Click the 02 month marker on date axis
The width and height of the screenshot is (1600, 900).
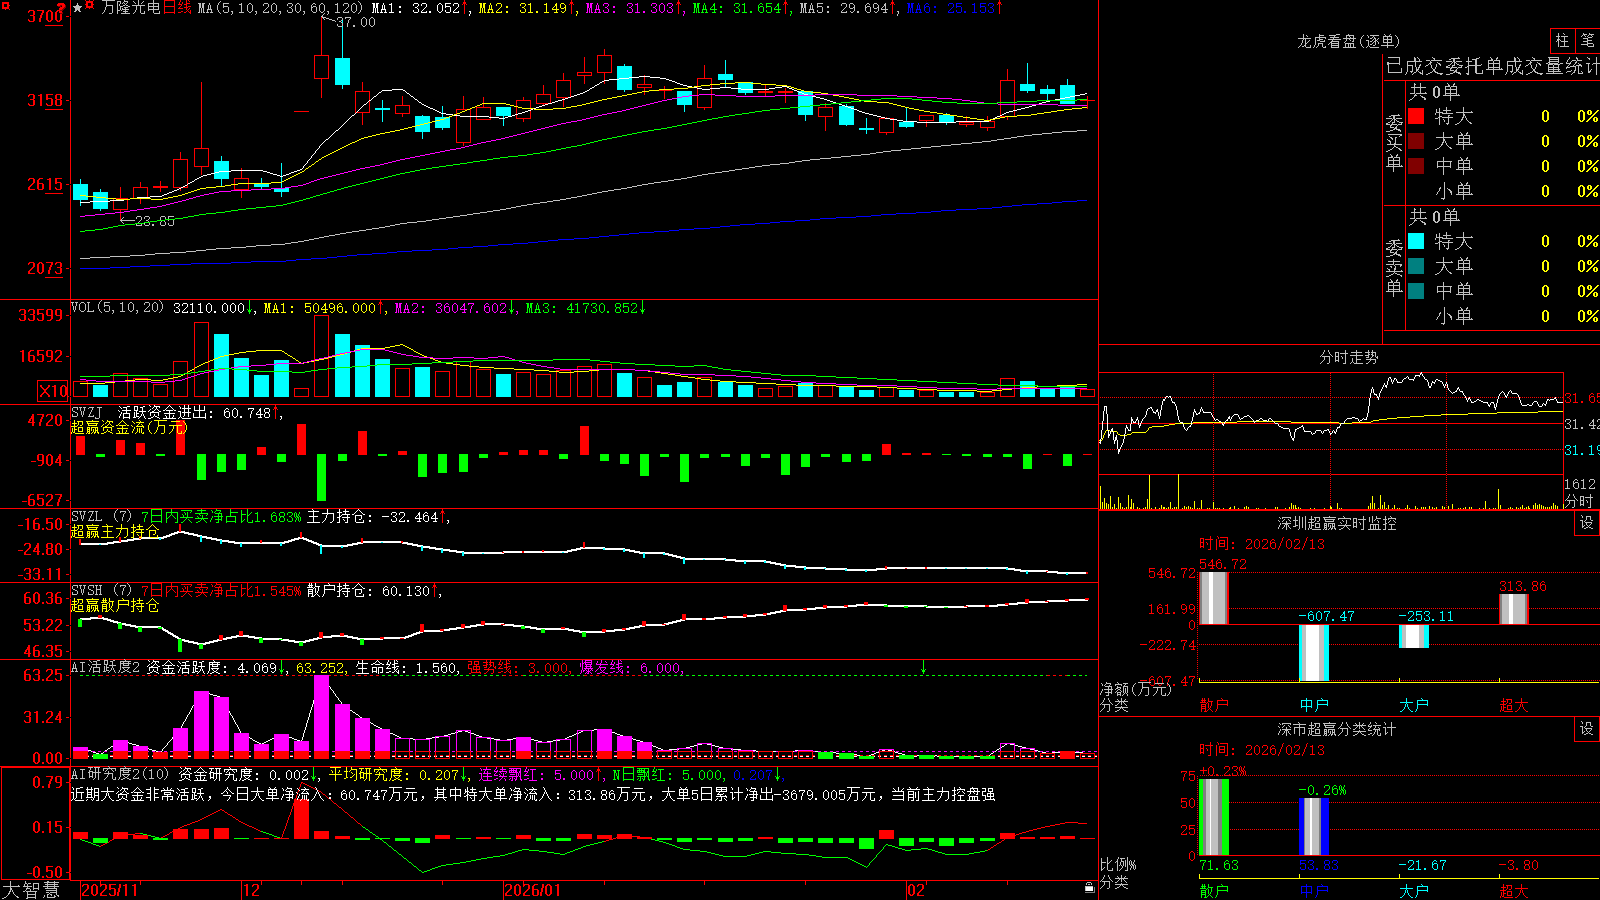tap(916, 890)
